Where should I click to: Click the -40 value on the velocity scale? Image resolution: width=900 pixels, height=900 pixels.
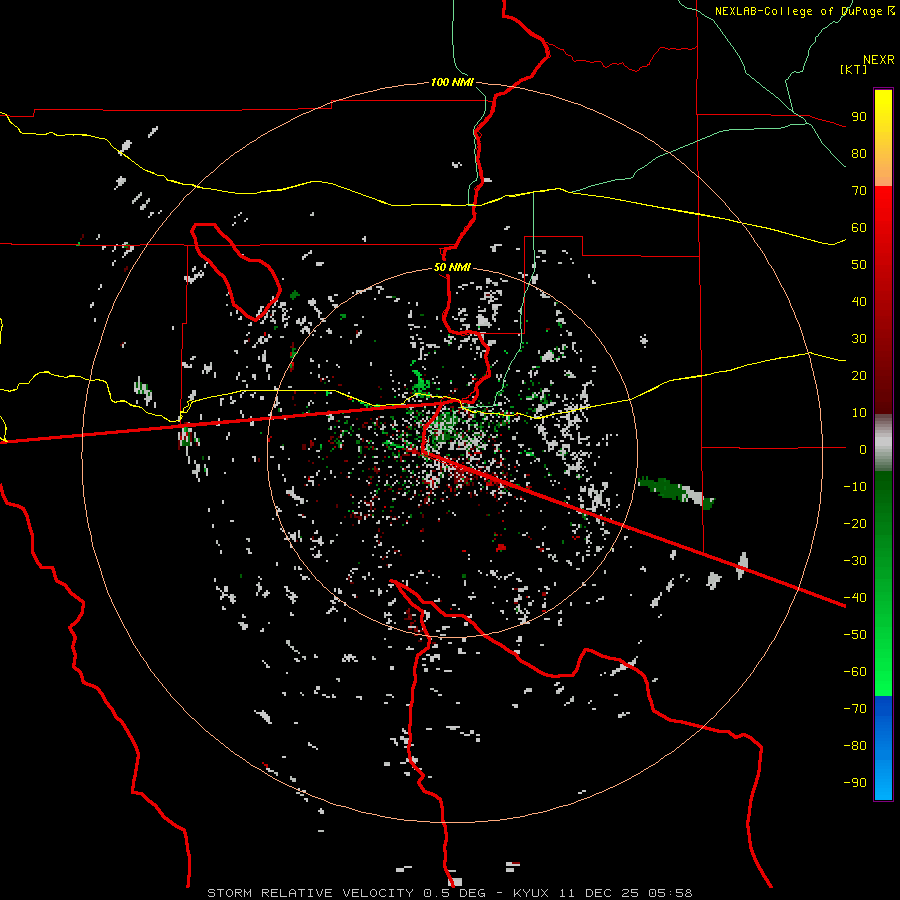[x=855, y=598]
